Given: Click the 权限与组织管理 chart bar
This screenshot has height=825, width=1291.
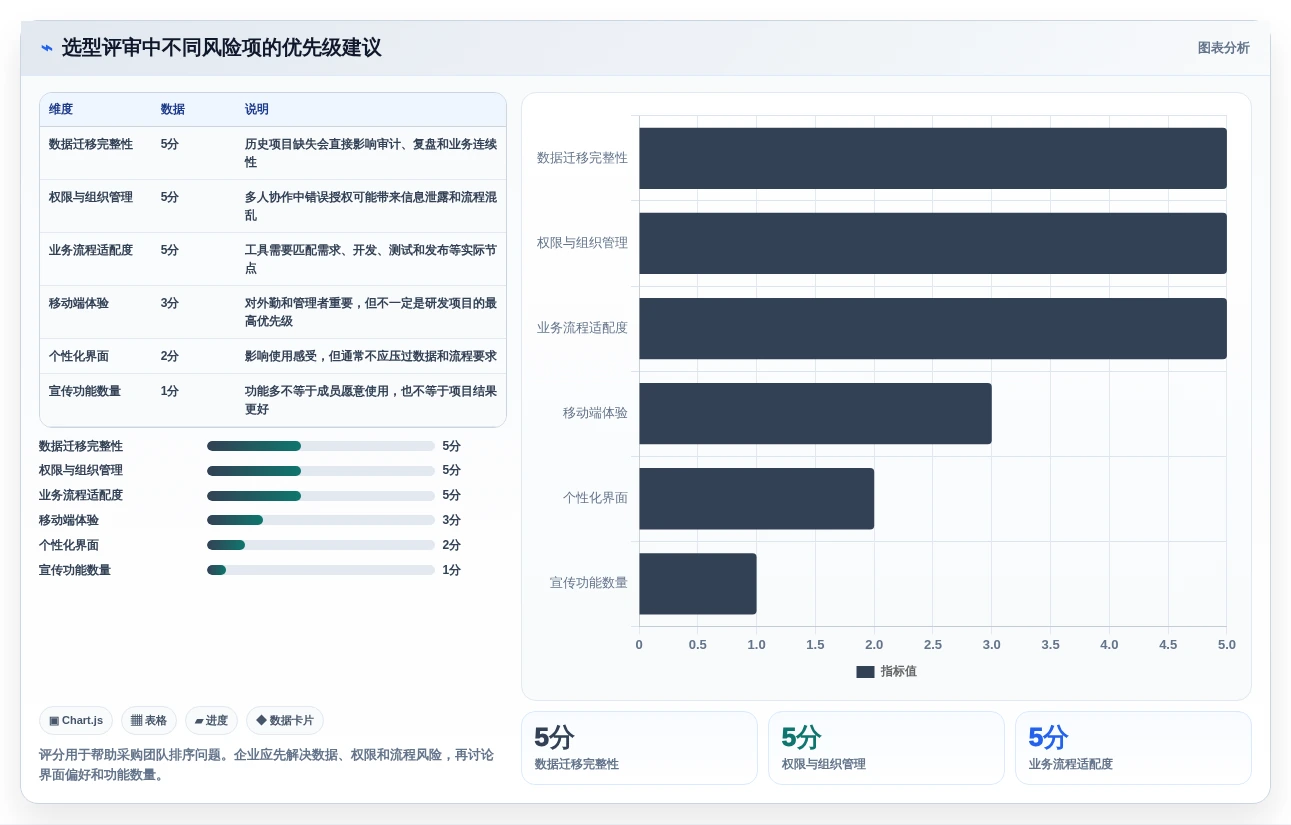Looking at the screenshot, I should pos(933,243).
